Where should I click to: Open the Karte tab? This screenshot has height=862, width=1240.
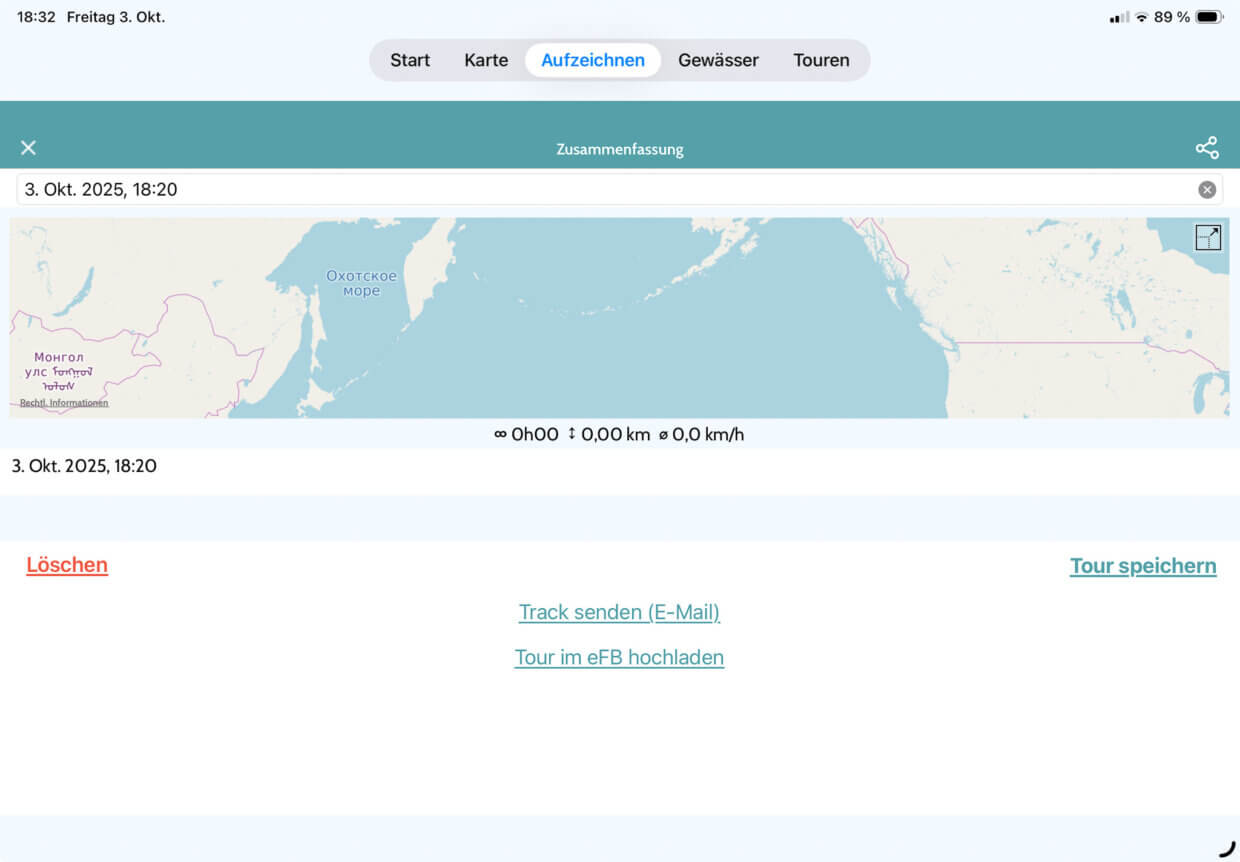[486, 60]
